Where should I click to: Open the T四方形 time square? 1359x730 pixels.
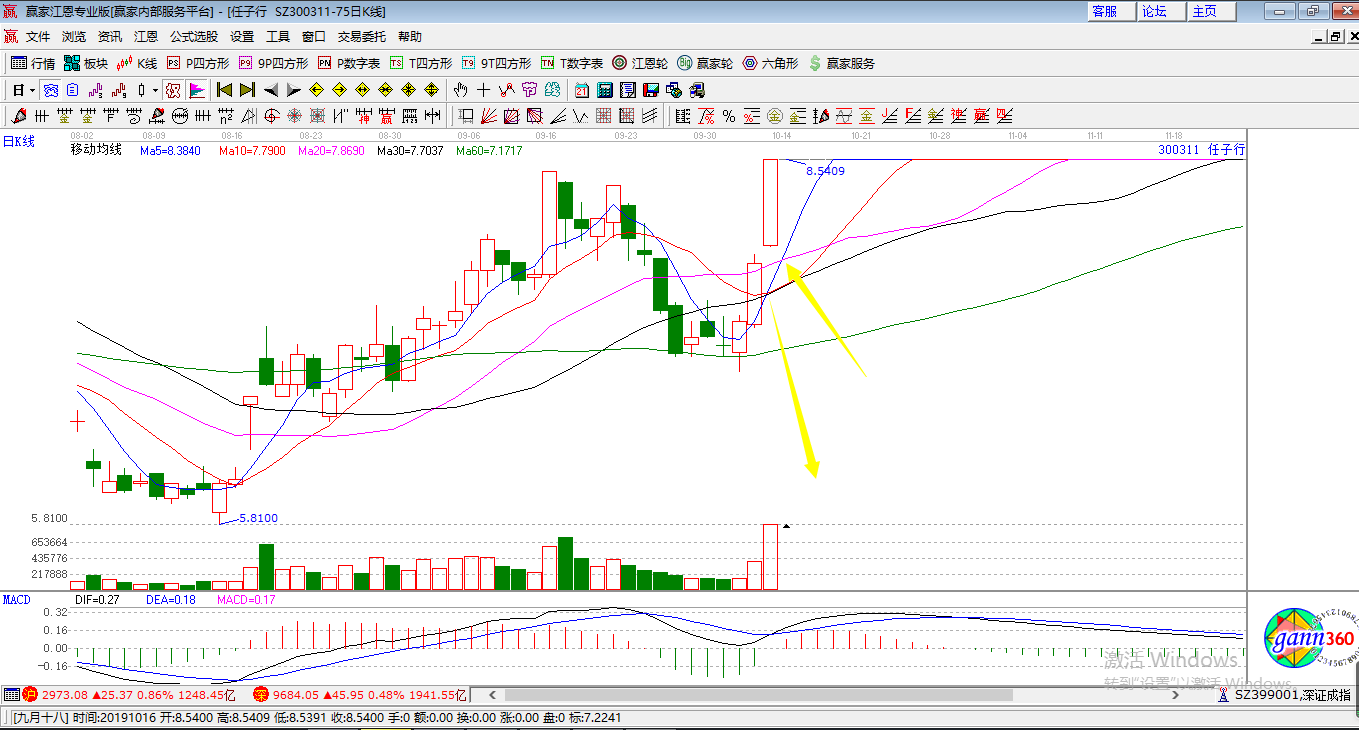[x=421, y=63]
